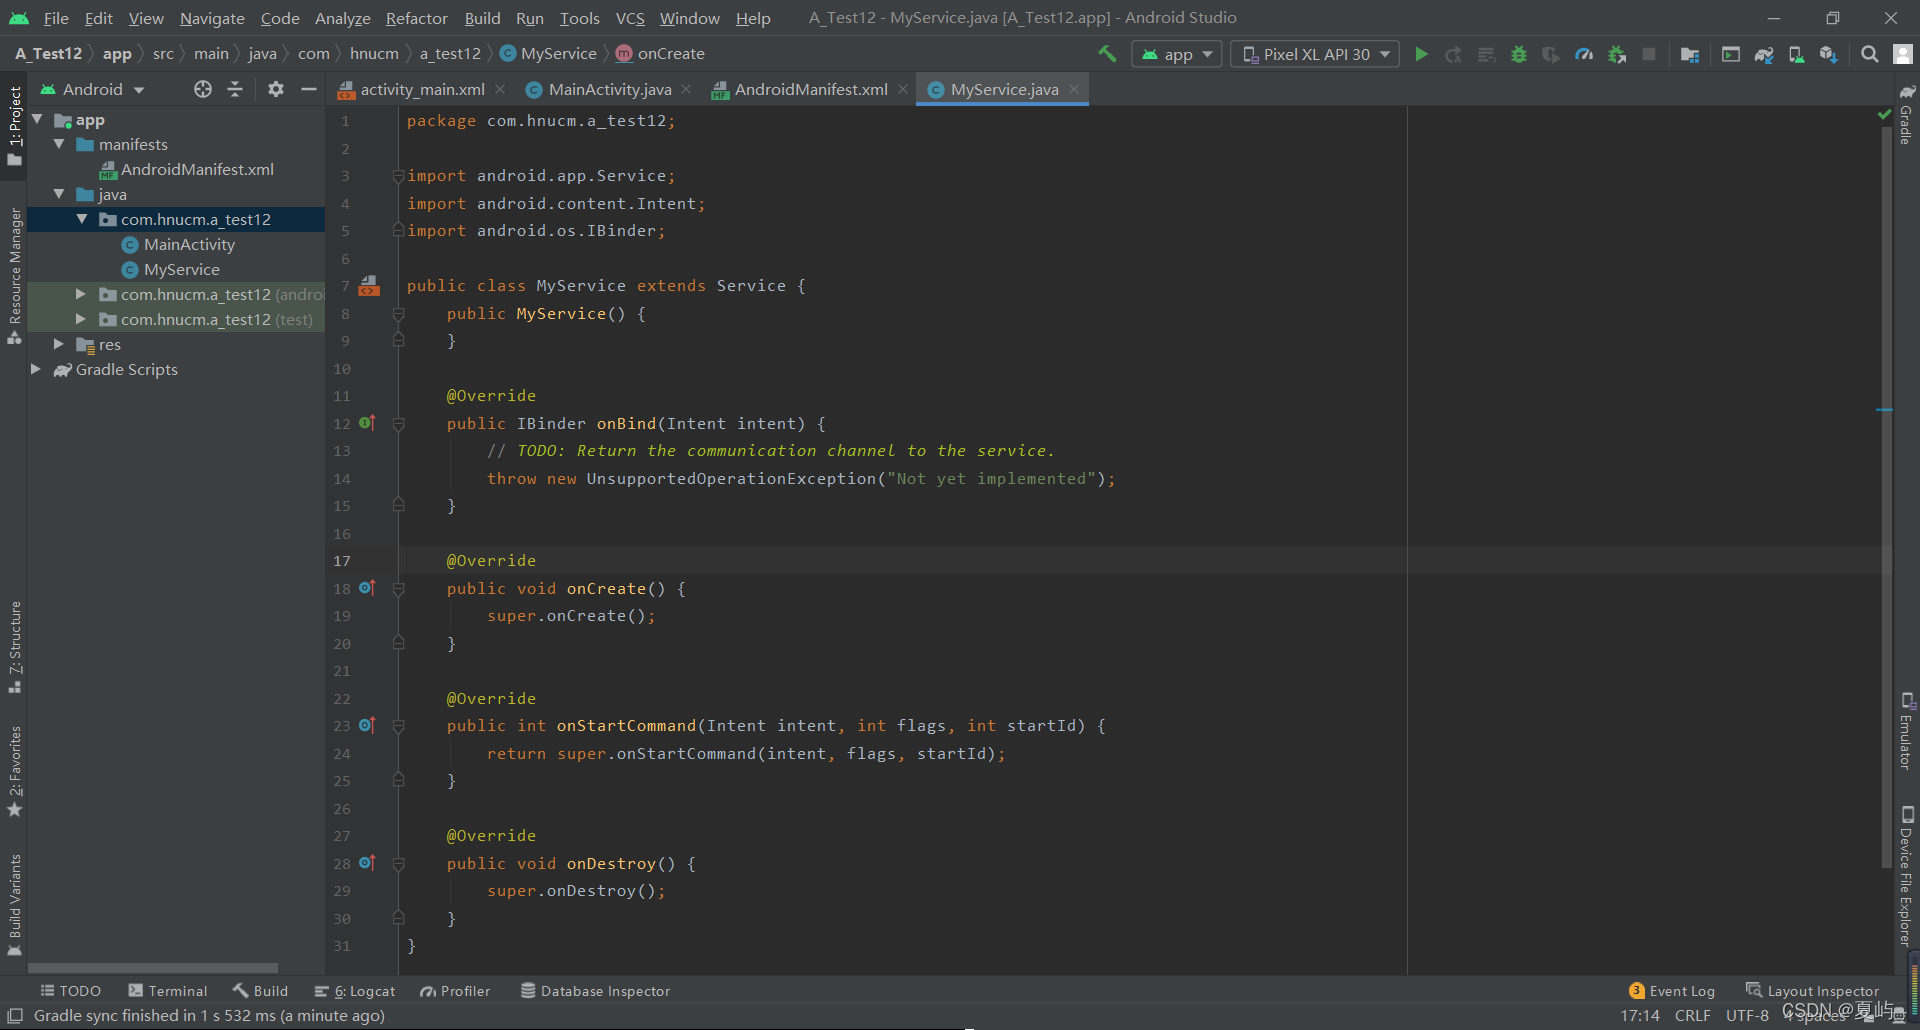Viewport: 1920px width, 1030px height.
Task: Open AVD Manager icon
Action: tap(1796, 54)
